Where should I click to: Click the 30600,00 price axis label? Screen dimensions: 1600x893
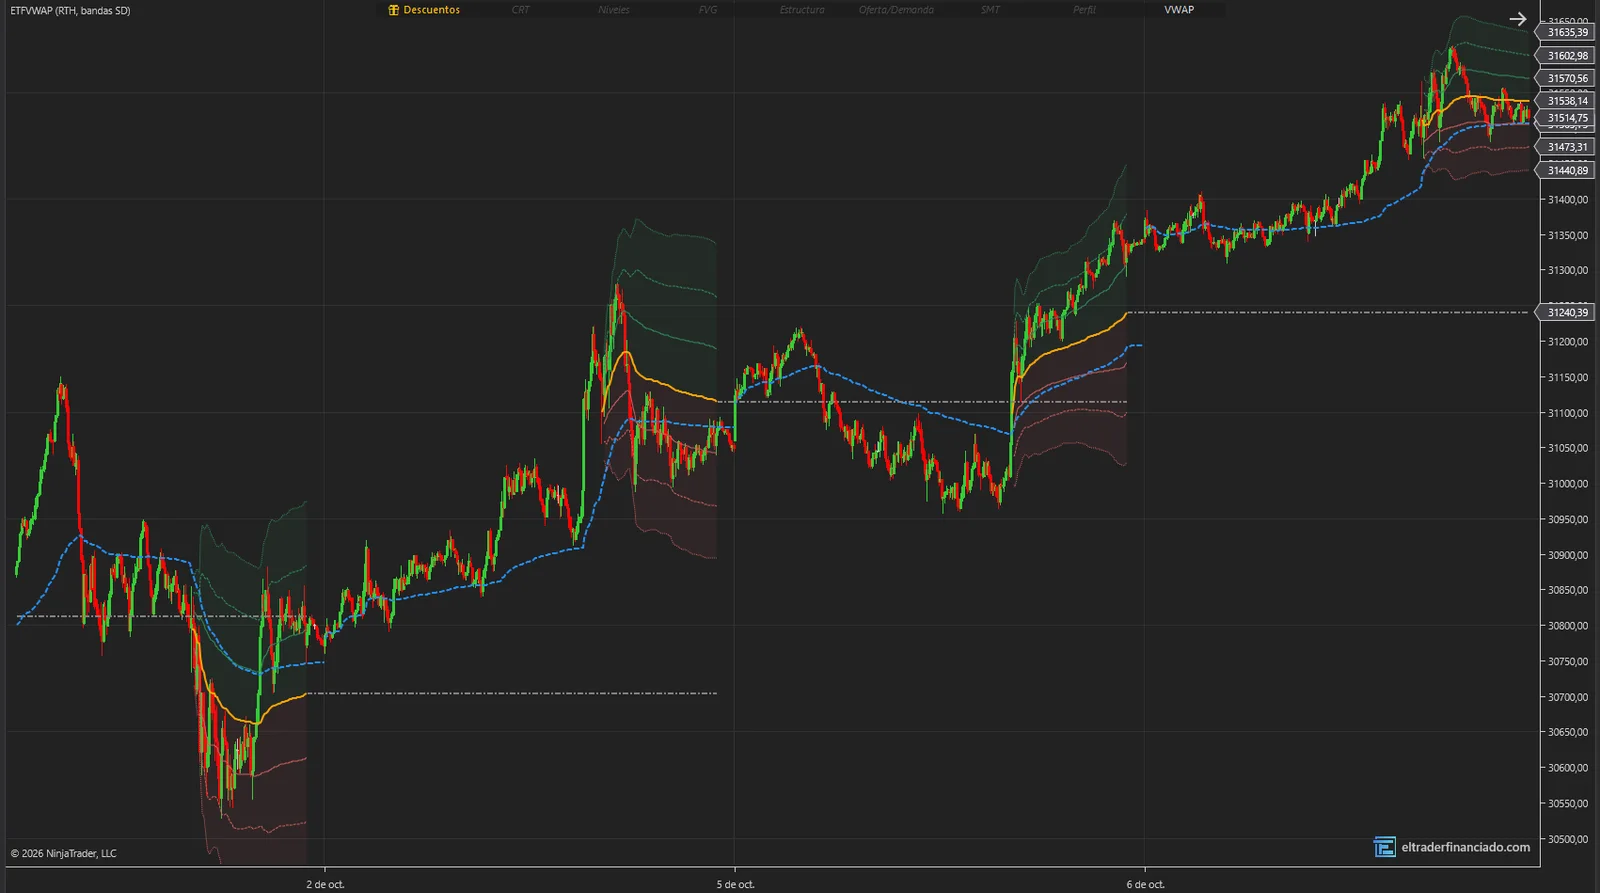(x=1568, y=768)
